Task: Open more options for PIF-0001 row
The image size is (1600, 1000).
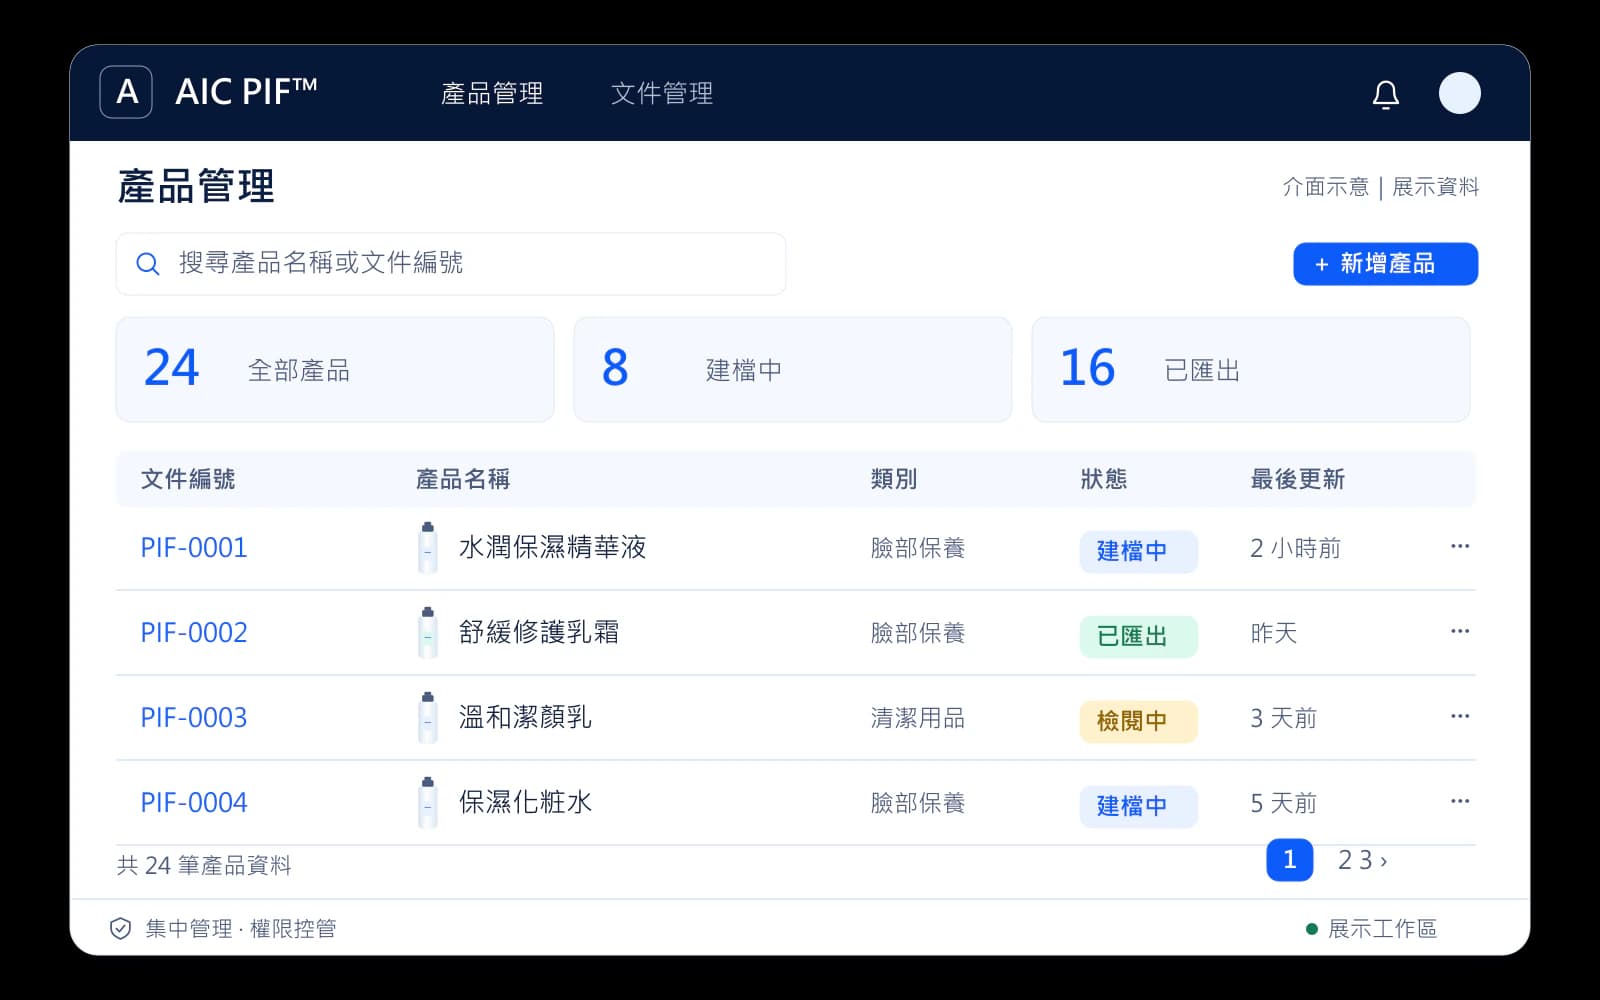Action: click(x=1459, y=546)
